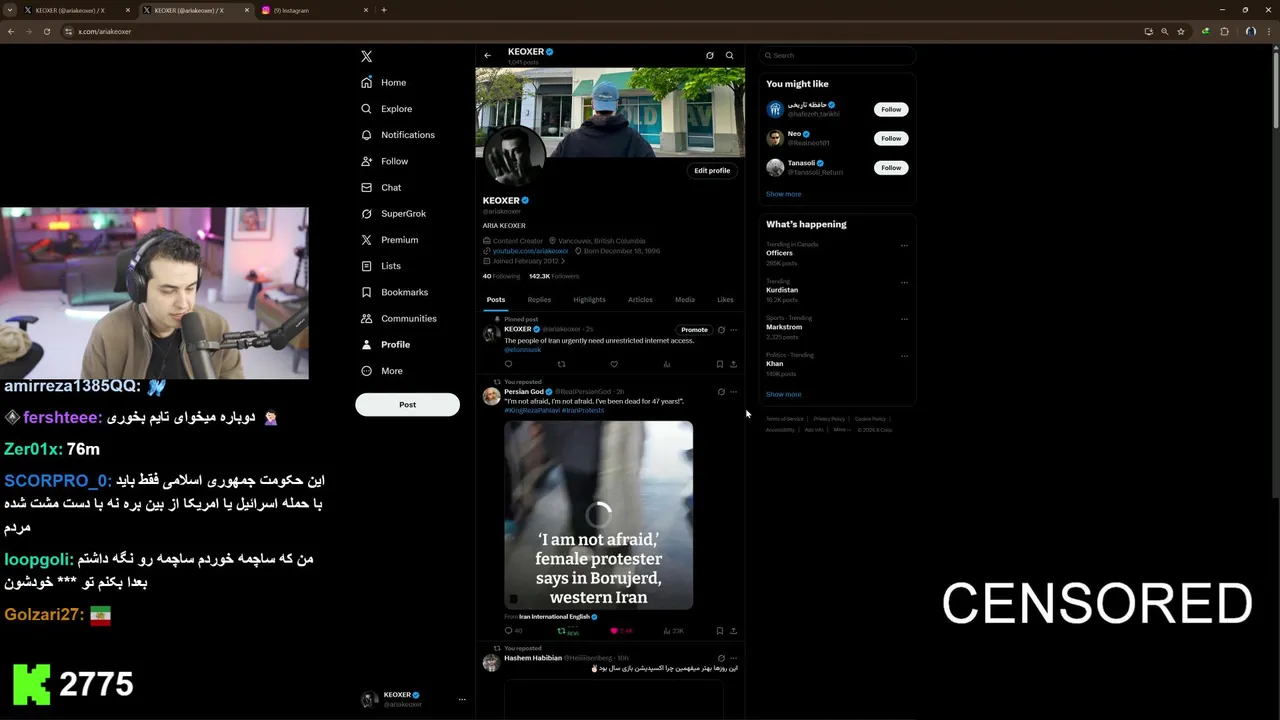1280x720 pixels.
Task: Switch to the Articles tab
Action: (x=640, y=300)
